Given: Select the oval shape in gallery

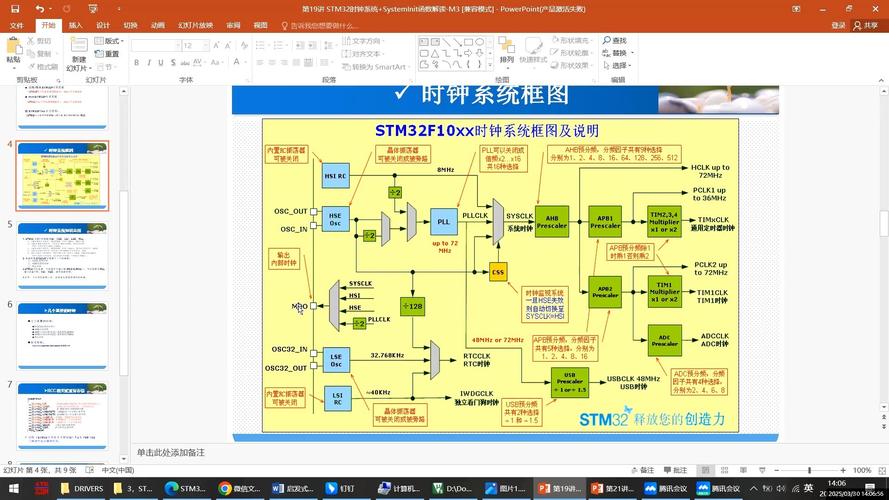Looking at the screenshot, I should coord(480,42).
